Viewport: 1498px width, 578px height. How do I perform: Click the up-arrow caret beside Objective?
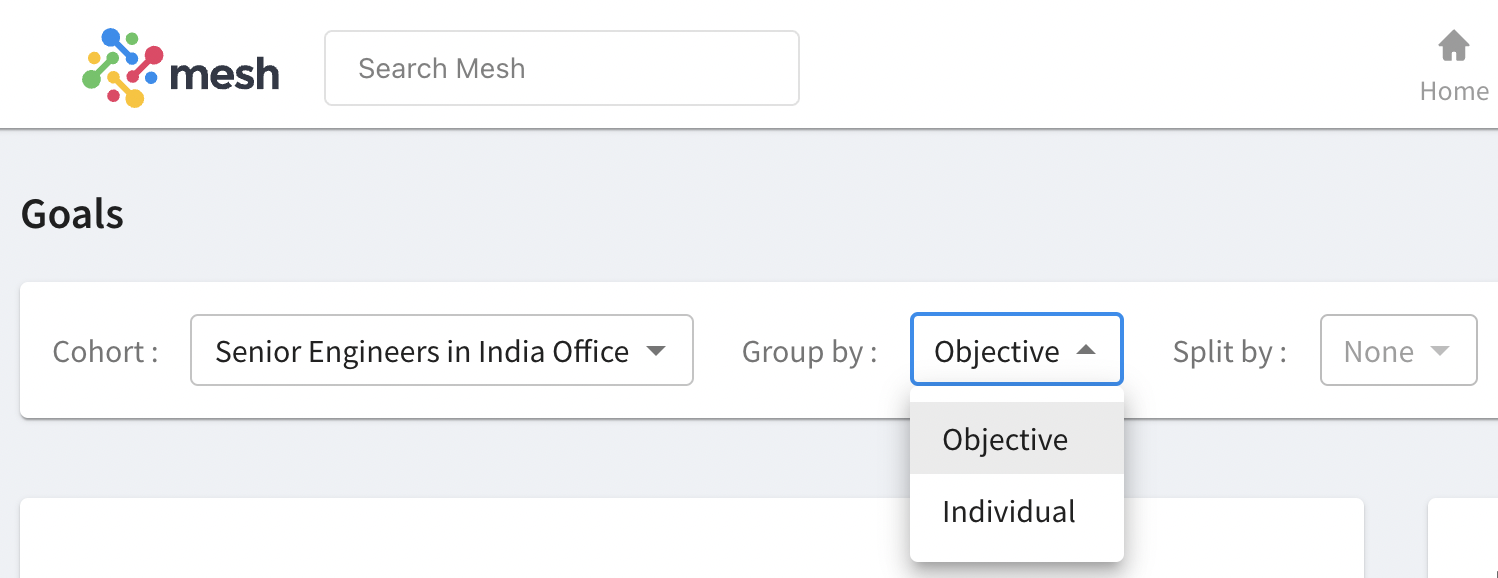1086,351
